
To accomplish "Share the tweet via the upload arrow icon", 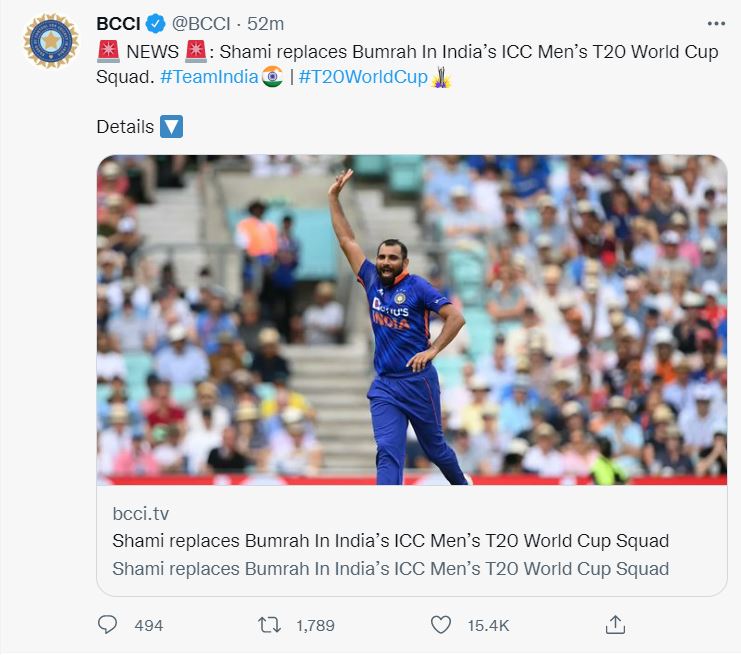I will [x=615, y=625].
